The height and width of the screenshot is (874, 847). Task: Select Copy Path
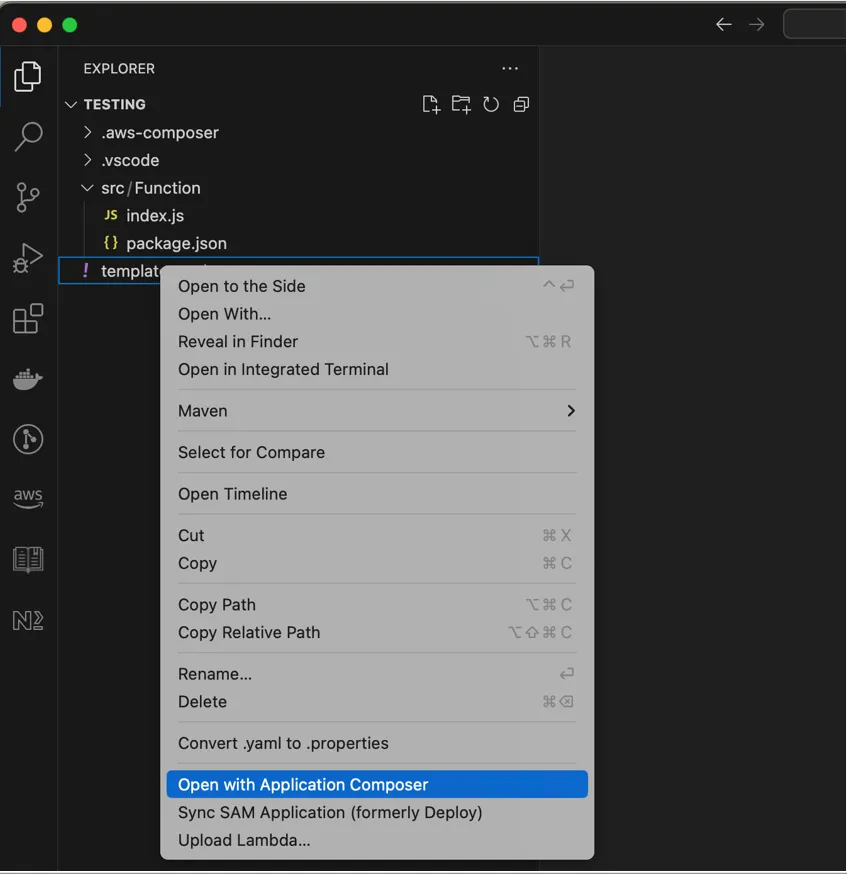(377, 605)
